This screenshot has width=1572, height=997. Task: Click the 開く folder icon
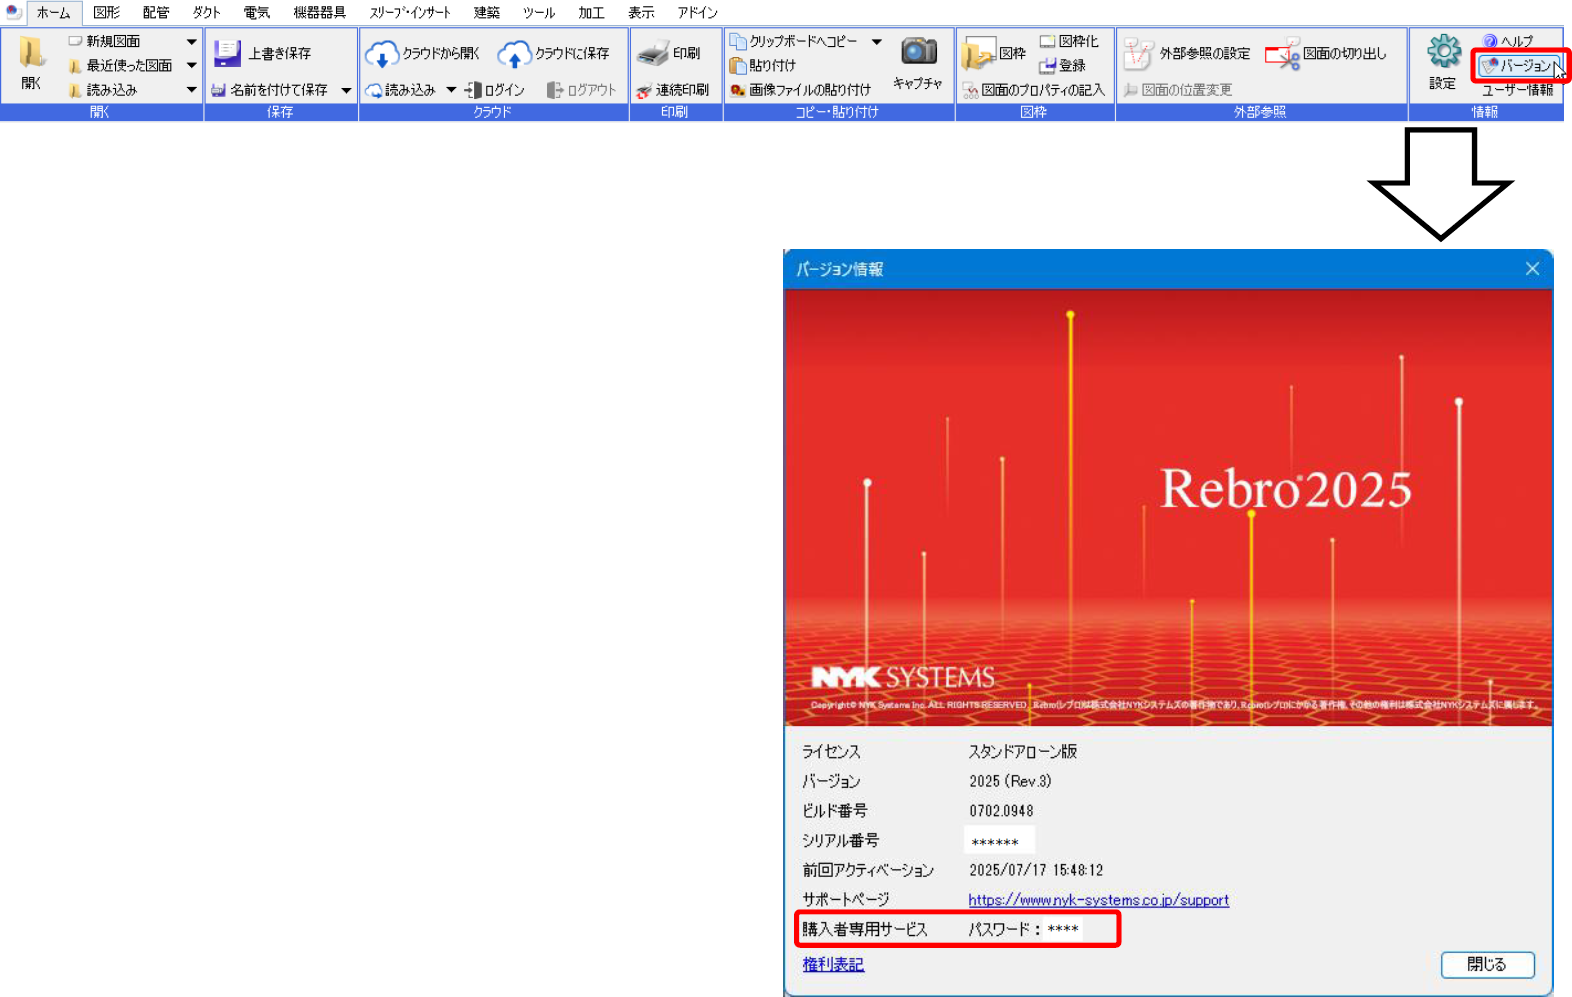click(32, 53)
